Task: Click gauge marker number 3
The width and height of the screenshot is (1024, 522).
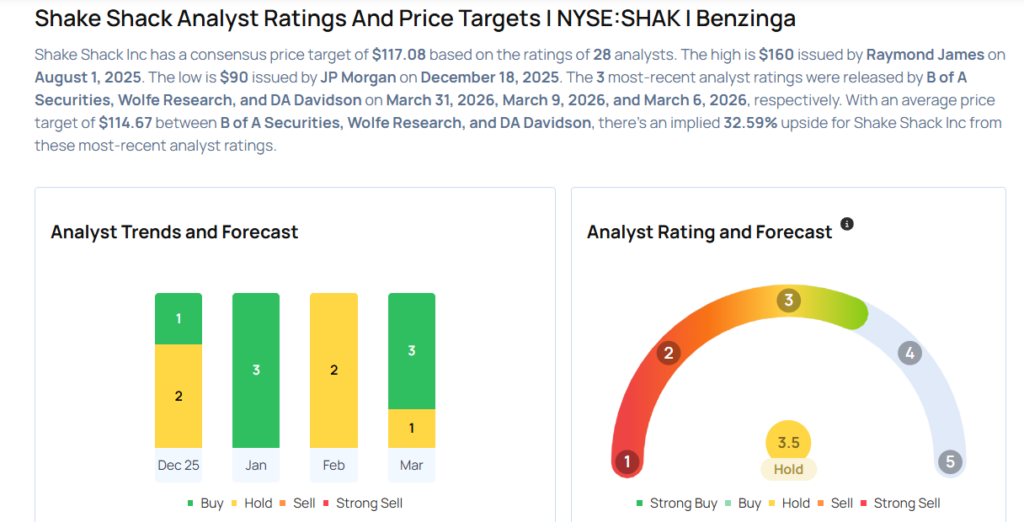Action: pos(788,300)
